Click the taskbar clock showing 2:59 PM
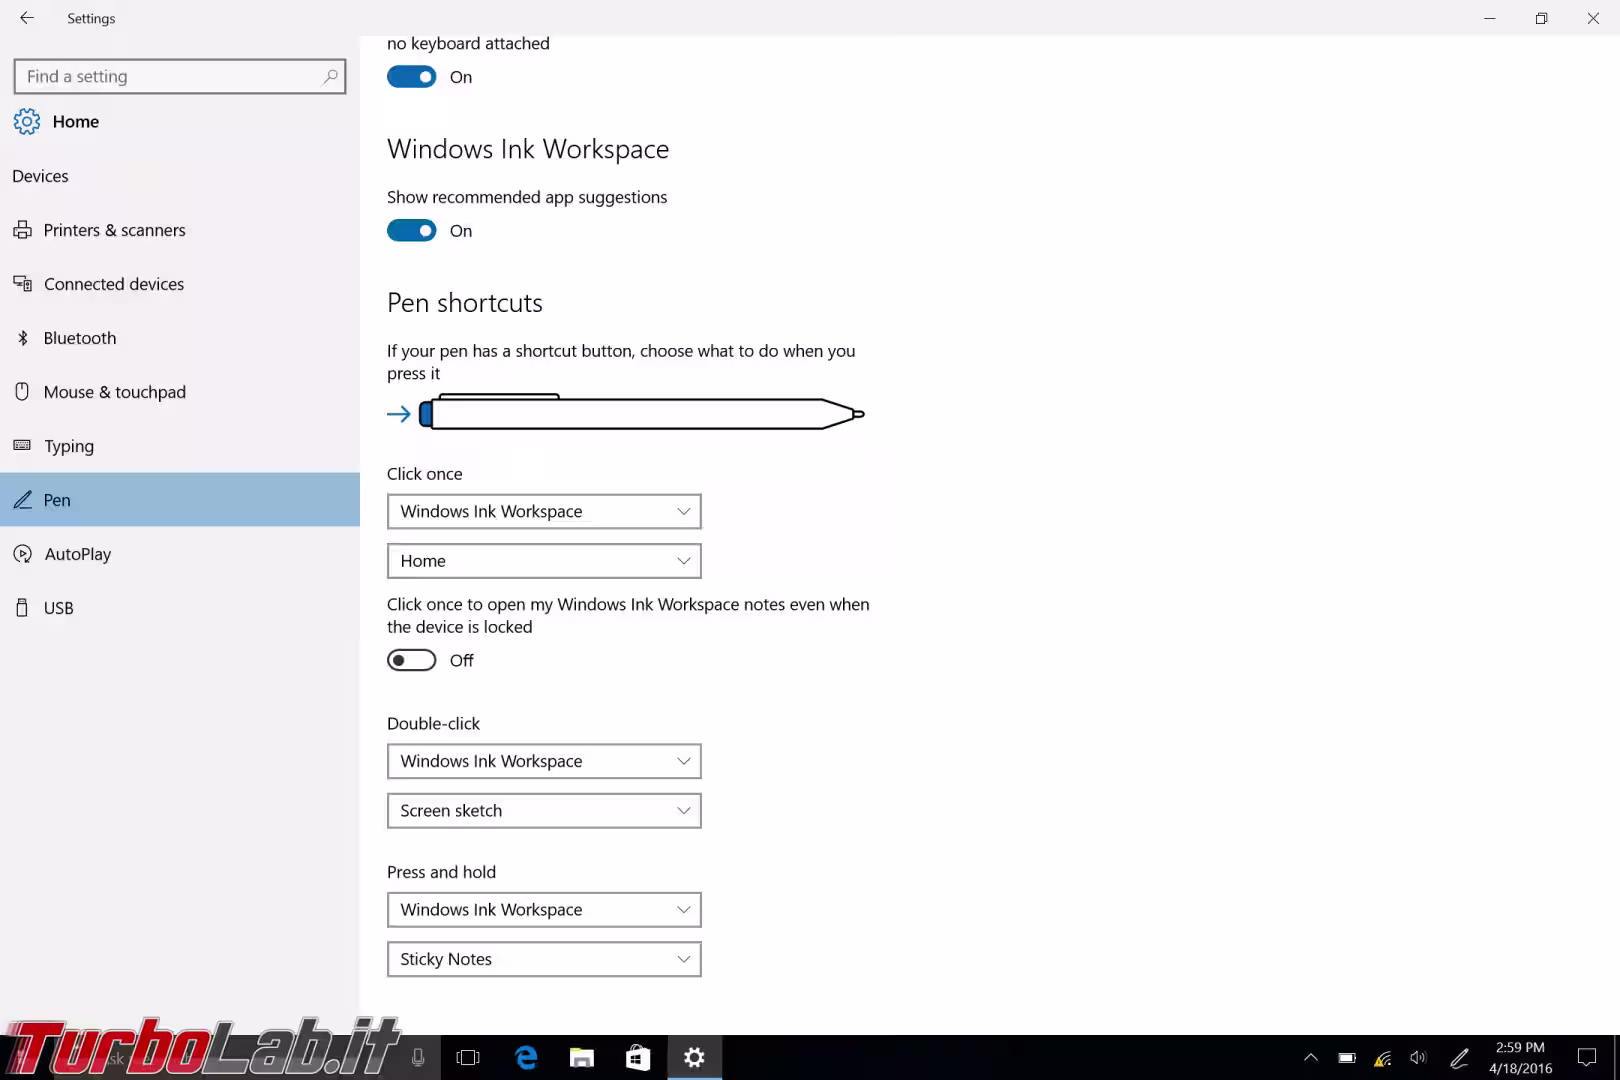The image size is (1620, 1080). 1520,1058
